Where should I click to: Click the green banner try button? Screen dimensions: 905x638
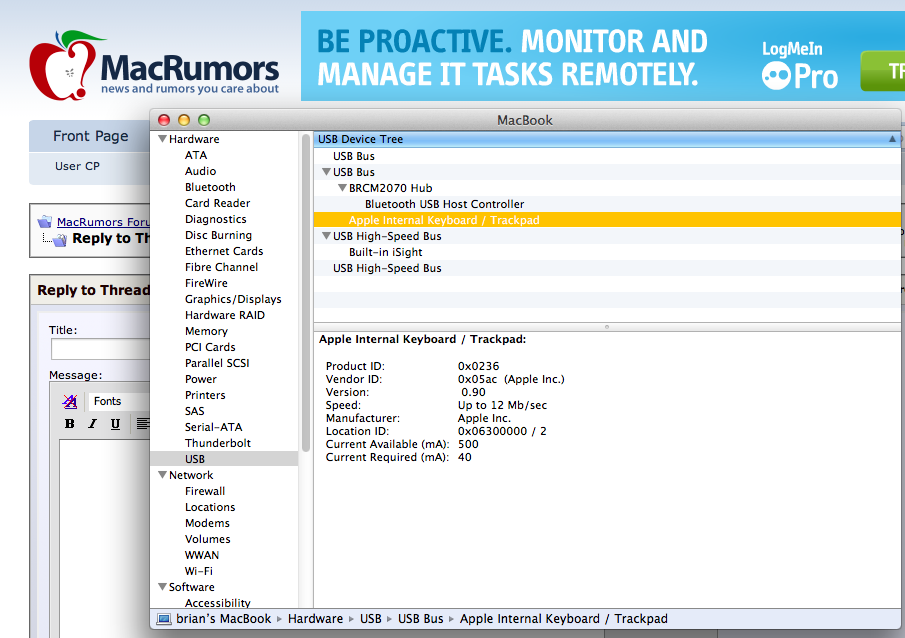coord(883,71)
